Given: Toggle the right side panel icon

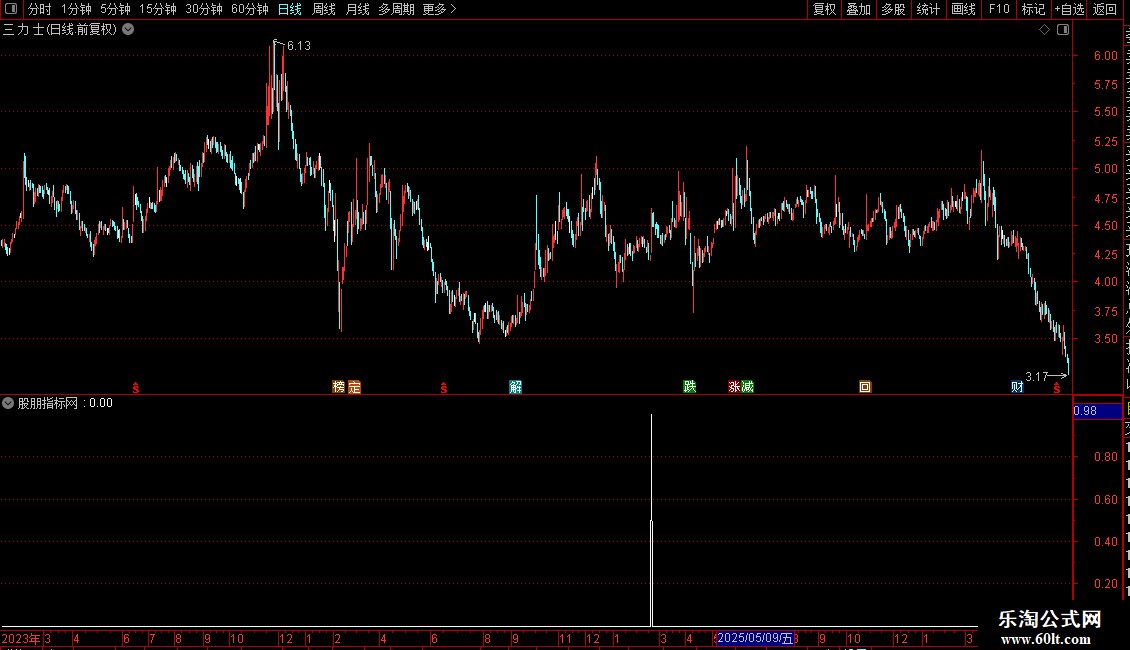Looking at the screenshot, I should (1063, 30).
